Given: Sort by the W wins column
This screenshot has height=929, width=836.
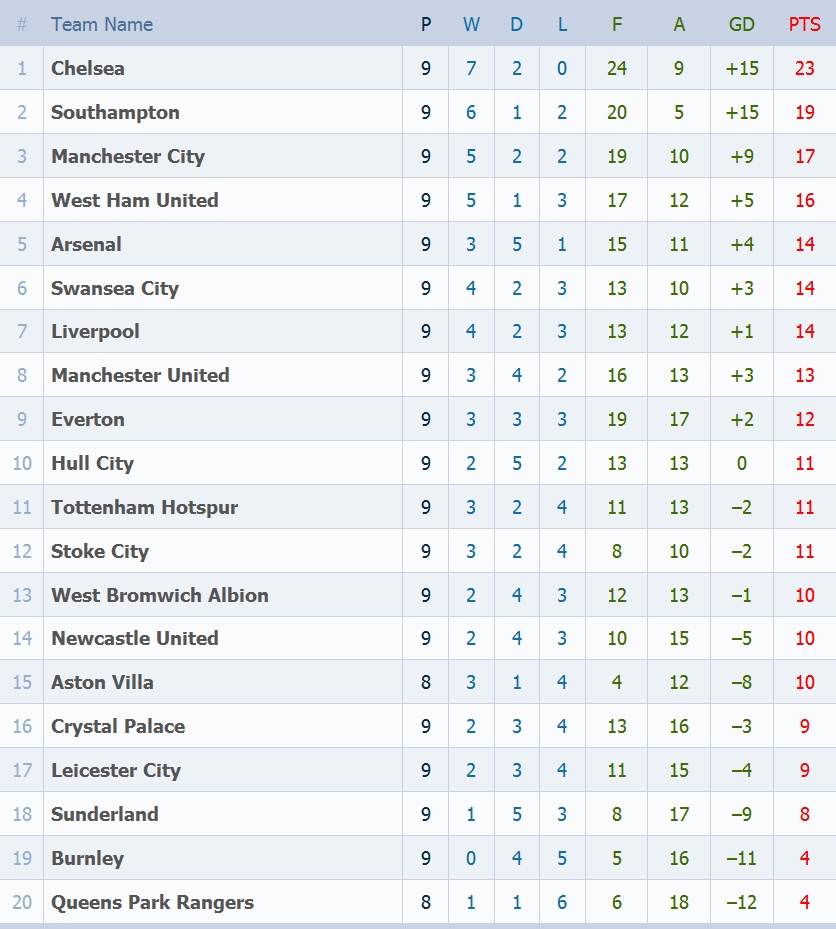Looking at the screenshot, I should (x=471, y=24).
